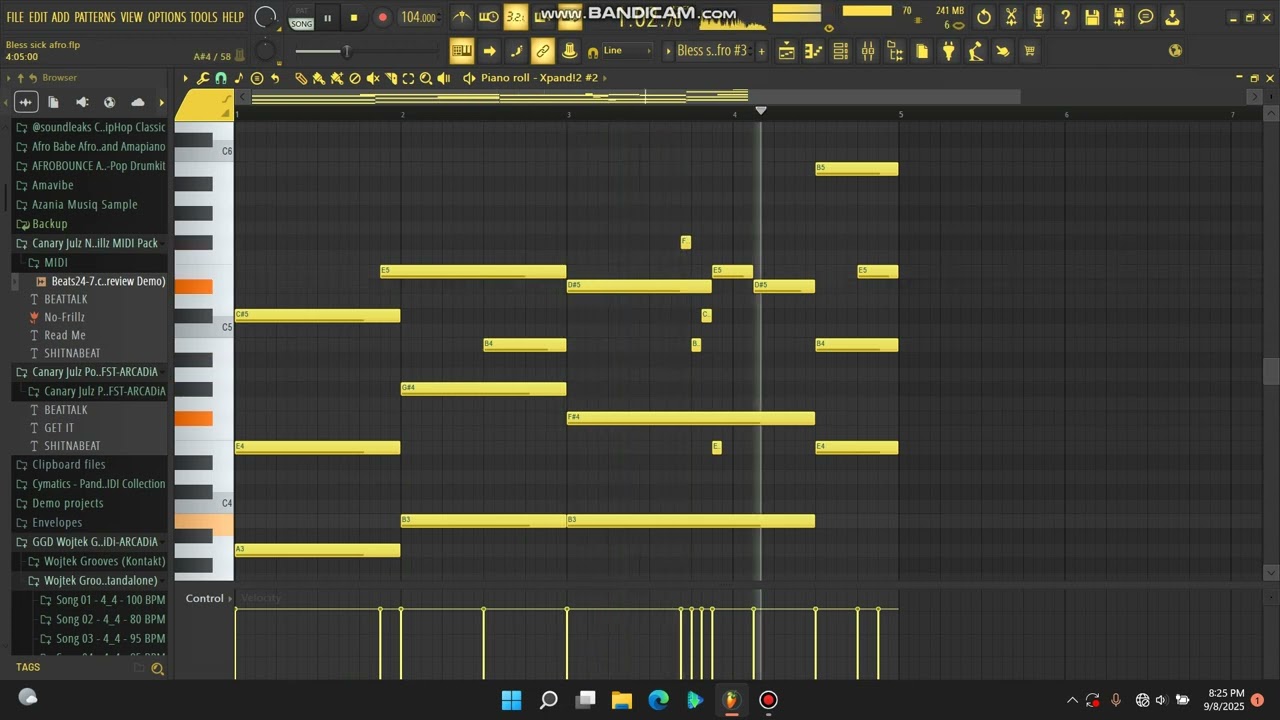Toggle typing keyboard to piano

(x=461, y=51)
